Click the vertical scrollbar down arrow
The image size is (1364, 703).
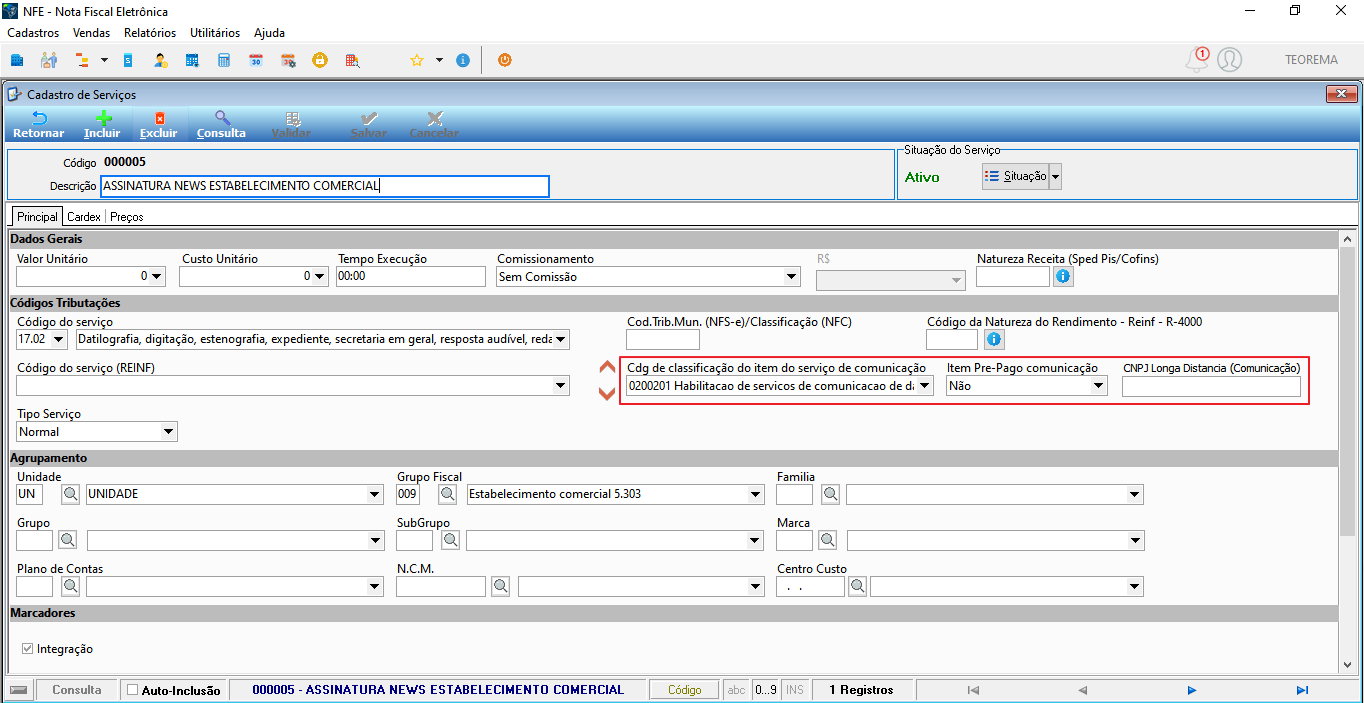[x=1346, y=664]
